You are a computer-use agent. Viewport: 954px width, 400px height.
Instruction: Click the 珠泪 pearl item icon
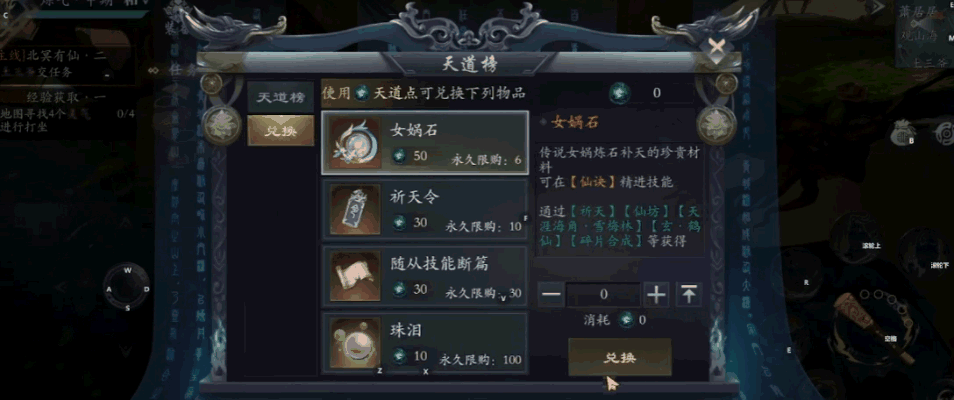tap(355, 343)
